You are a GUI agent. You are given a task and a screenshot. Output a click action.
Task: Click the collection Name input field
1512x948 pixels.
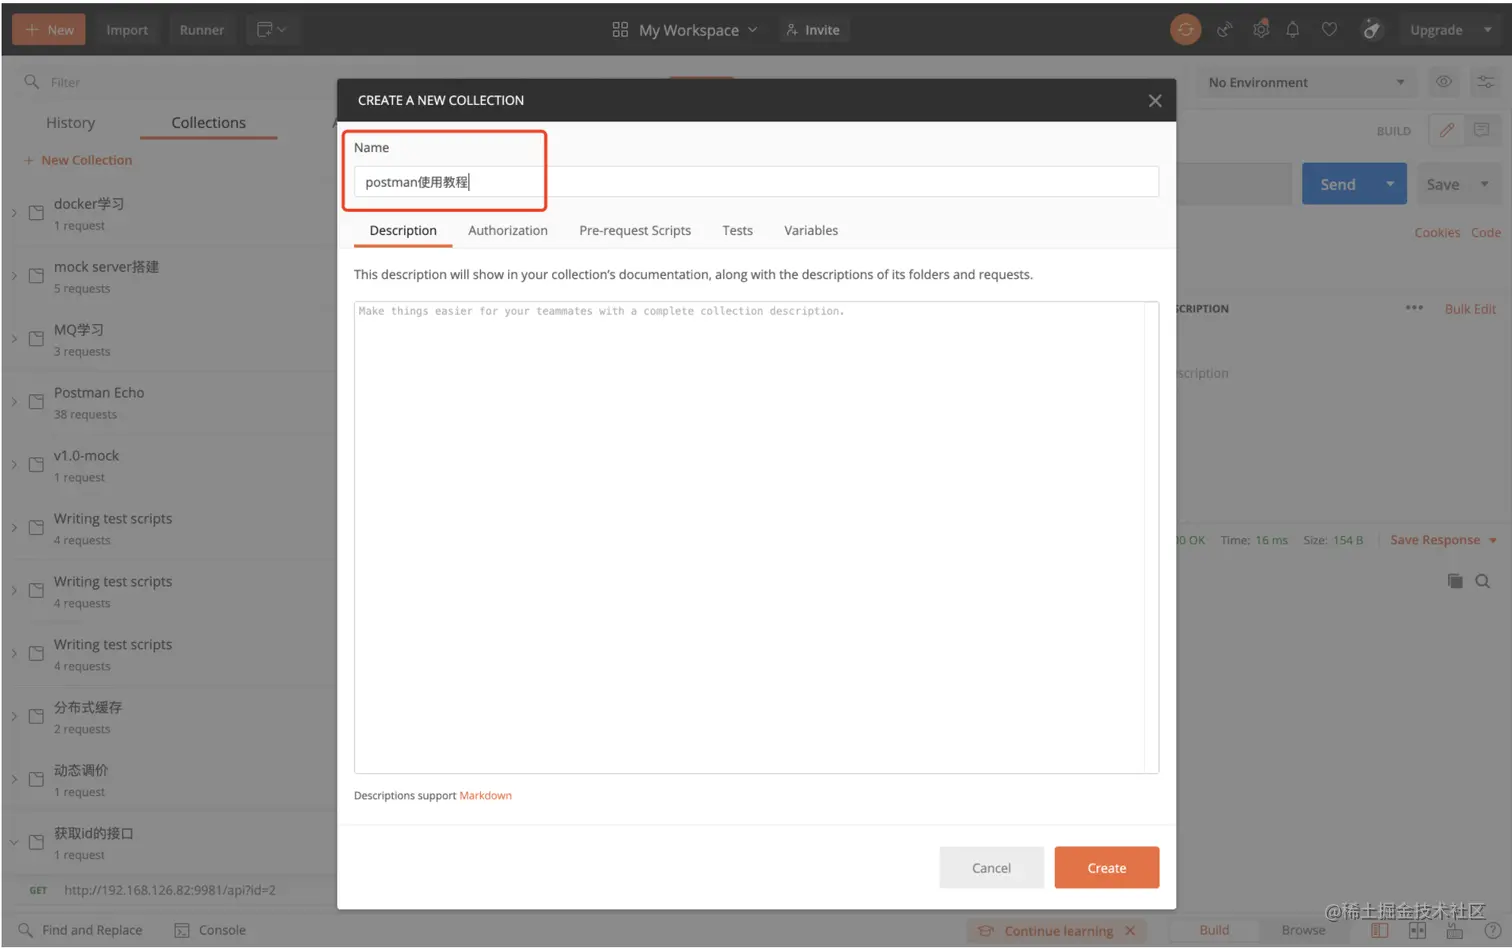coord(756,182)
